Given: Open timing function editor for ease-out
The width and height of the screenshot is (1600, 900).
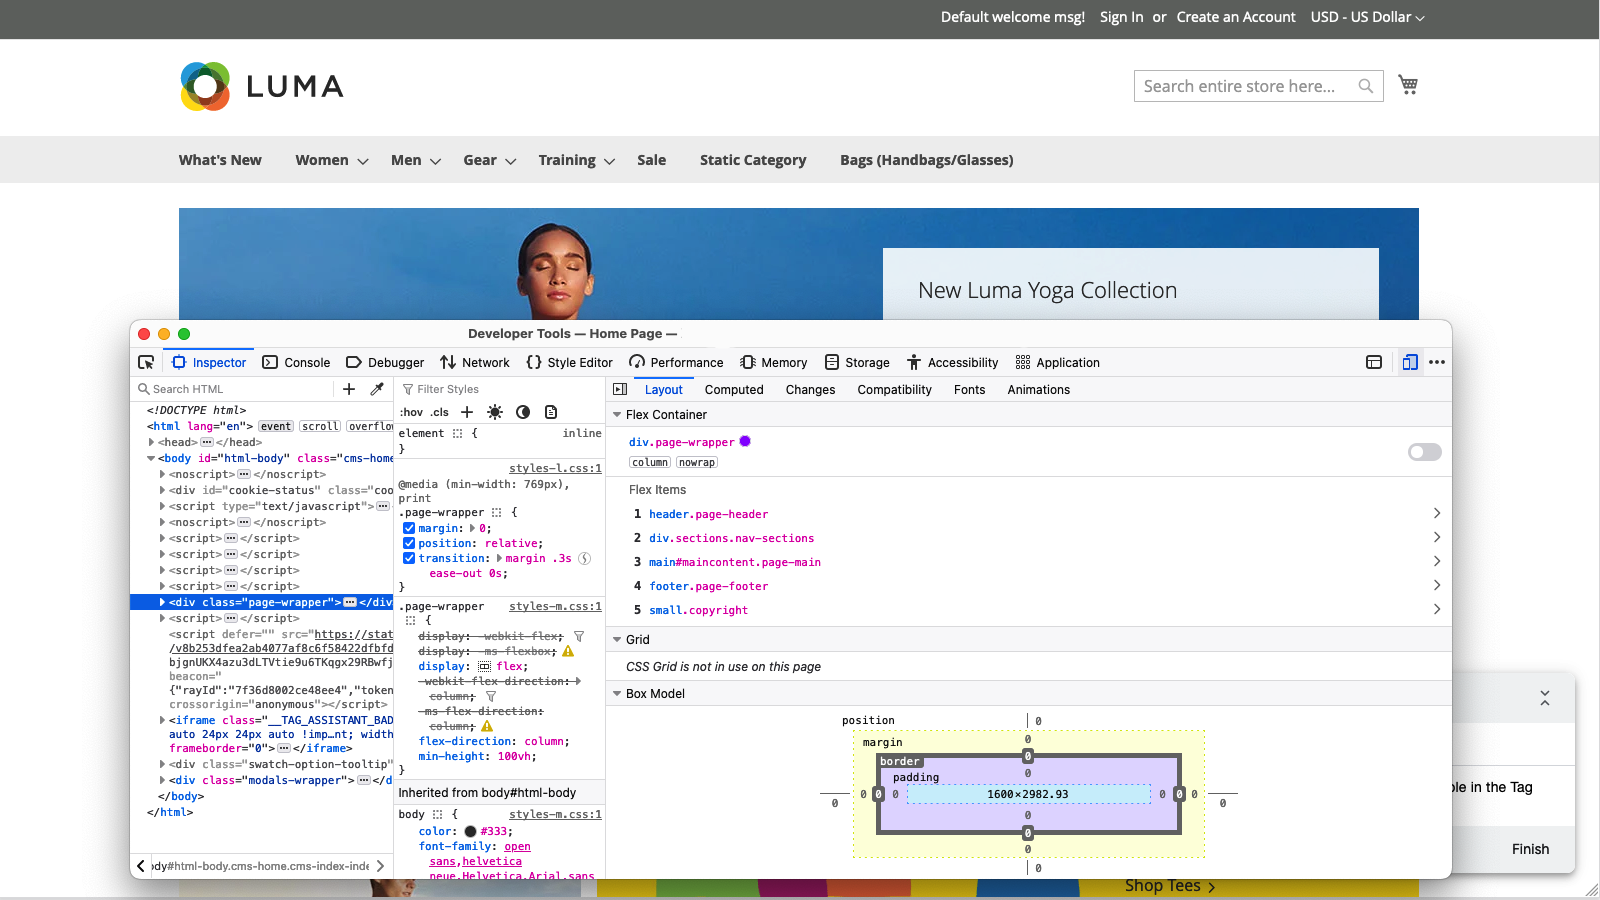Looking at the screenshot, I should 585,558.
